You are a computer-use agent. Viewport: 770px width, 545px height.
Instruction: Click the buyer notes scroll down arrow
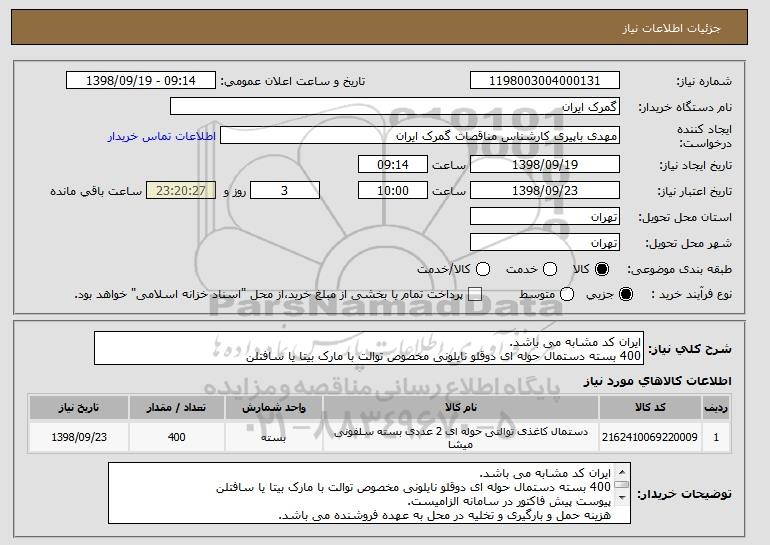click(x=622, y=498)
